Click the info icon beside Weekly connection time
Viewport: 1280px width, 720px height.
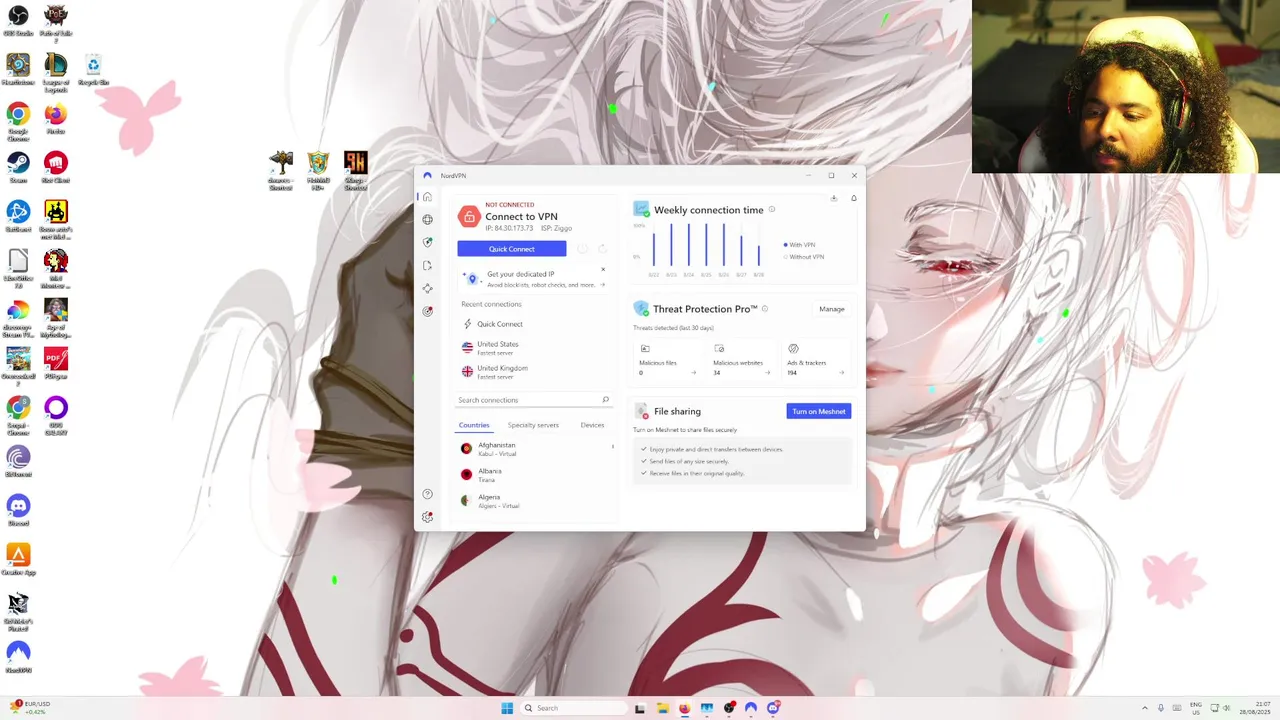point(772,210)
